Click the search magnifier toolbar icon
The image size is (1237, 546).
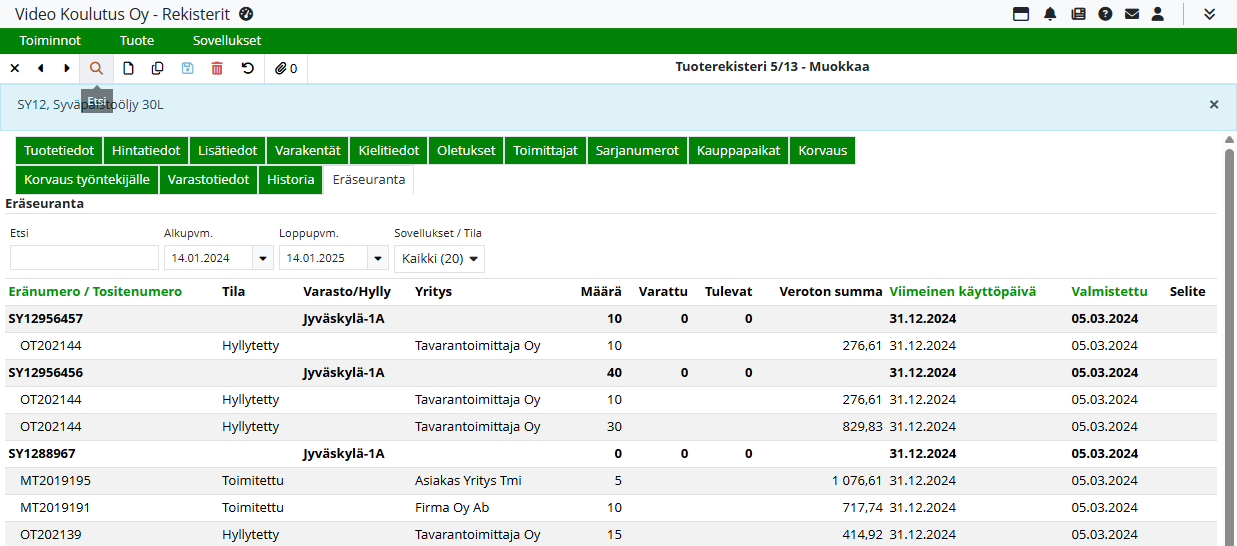tap(96, 68)
